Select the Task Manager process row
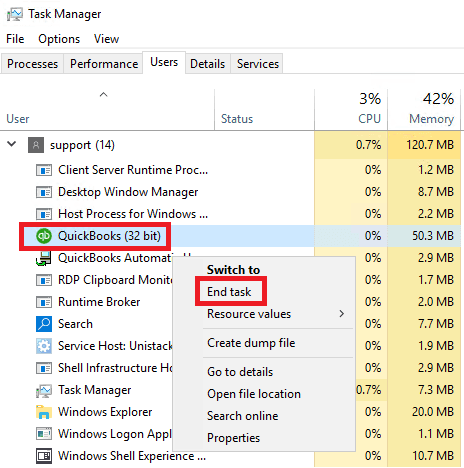 [94, 390]
